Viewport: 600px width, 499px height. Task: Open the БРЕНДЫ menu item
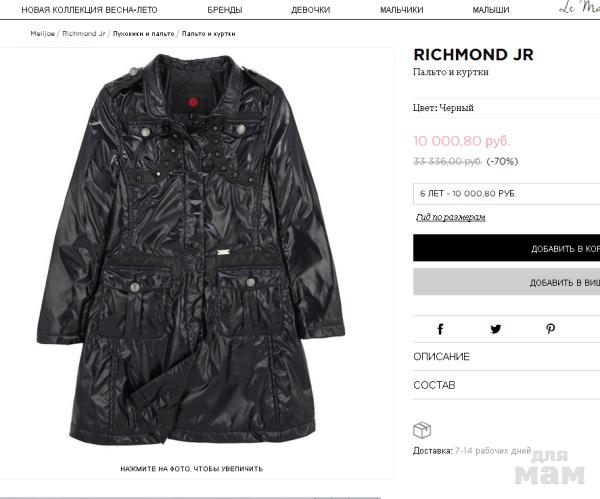click(225, 10)
